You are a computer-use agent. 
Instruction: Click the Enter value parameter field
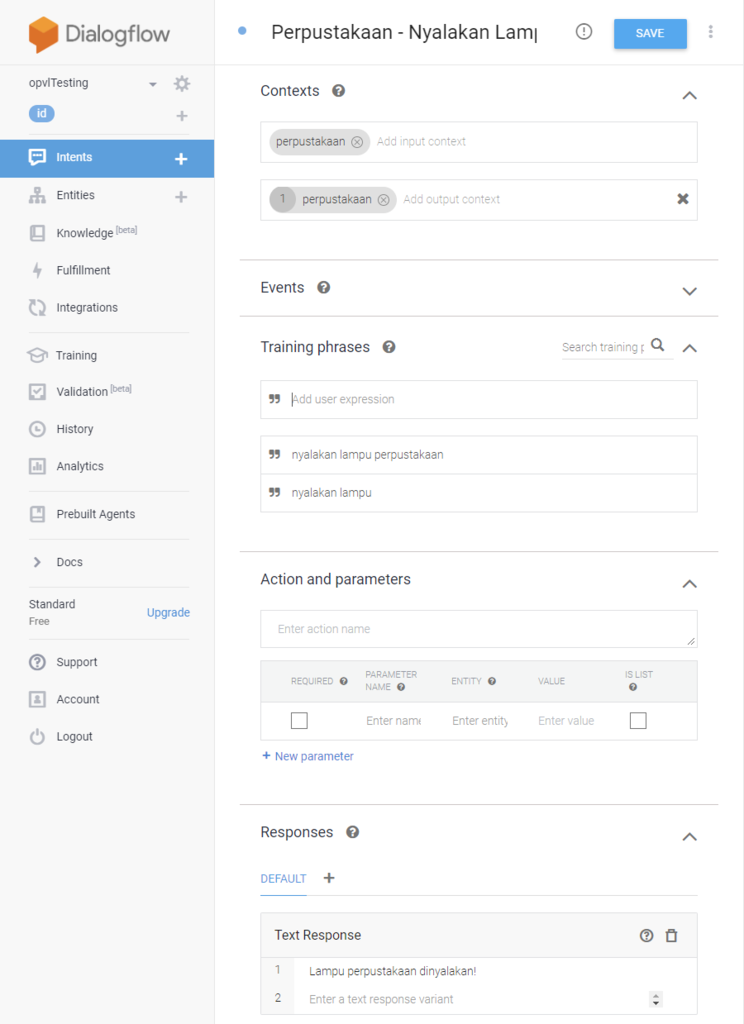coord(566,721)
